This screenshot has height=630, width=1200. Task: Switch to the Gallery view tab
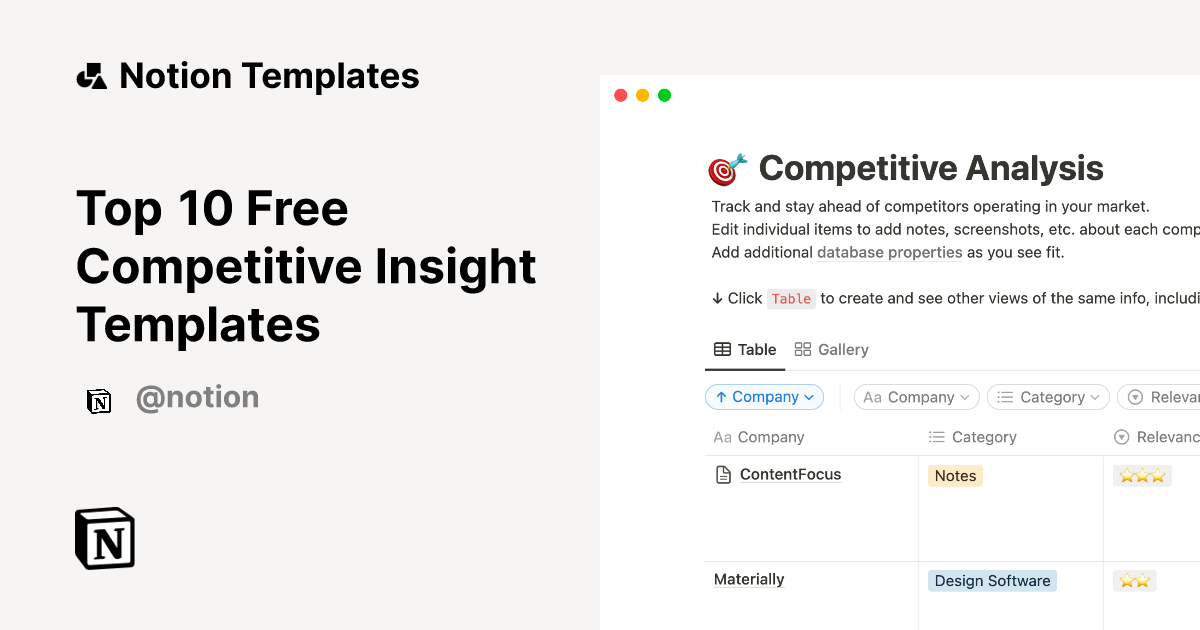coord(832,349)
